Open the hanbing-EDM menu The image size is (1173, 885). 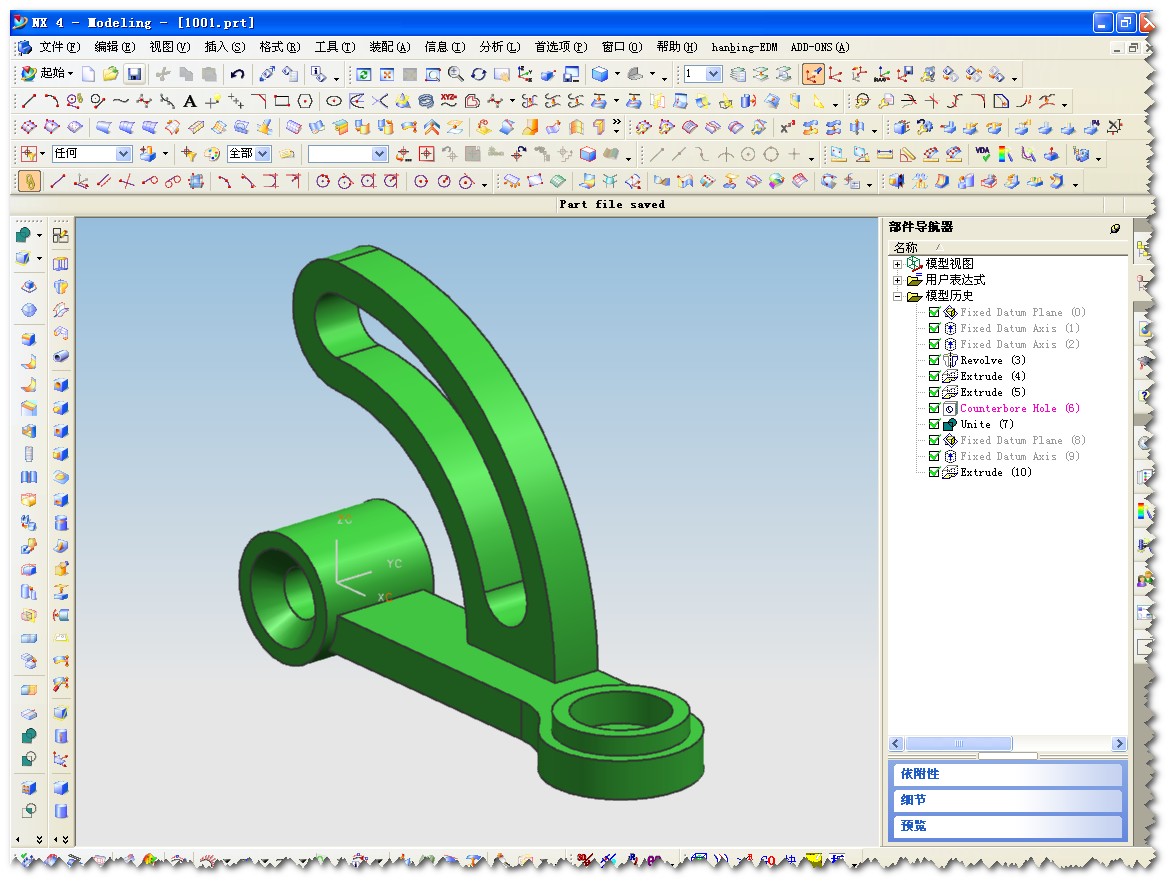[x=744, y=47]
